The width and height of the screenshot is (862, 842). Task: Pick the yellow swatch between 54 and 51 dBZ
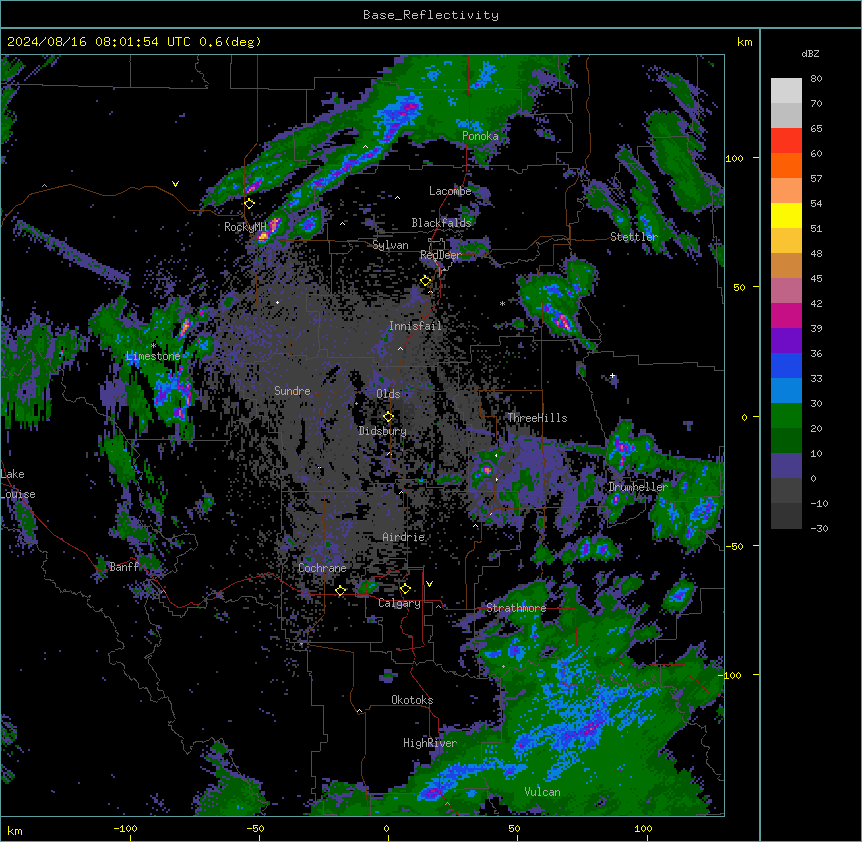click(786, 215)
